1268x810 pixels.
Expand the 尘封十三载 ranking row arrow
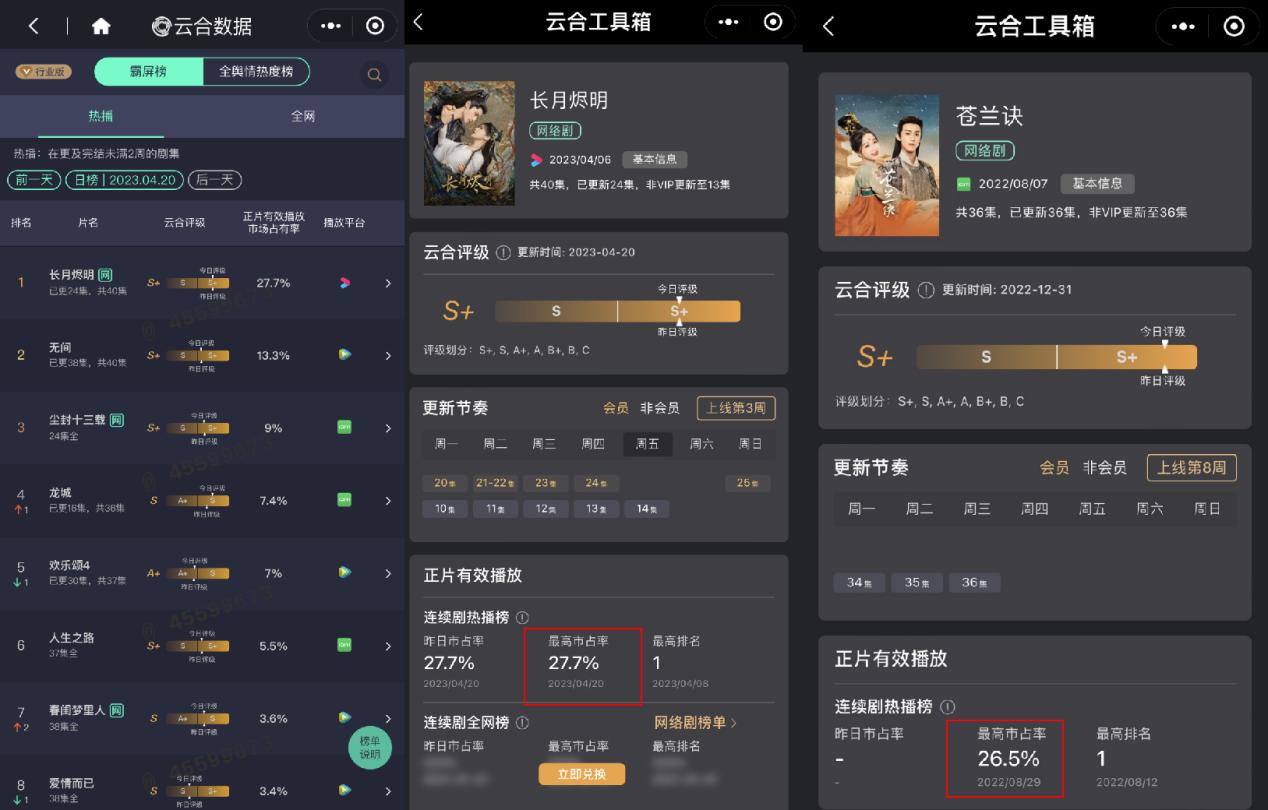(388, 428)
